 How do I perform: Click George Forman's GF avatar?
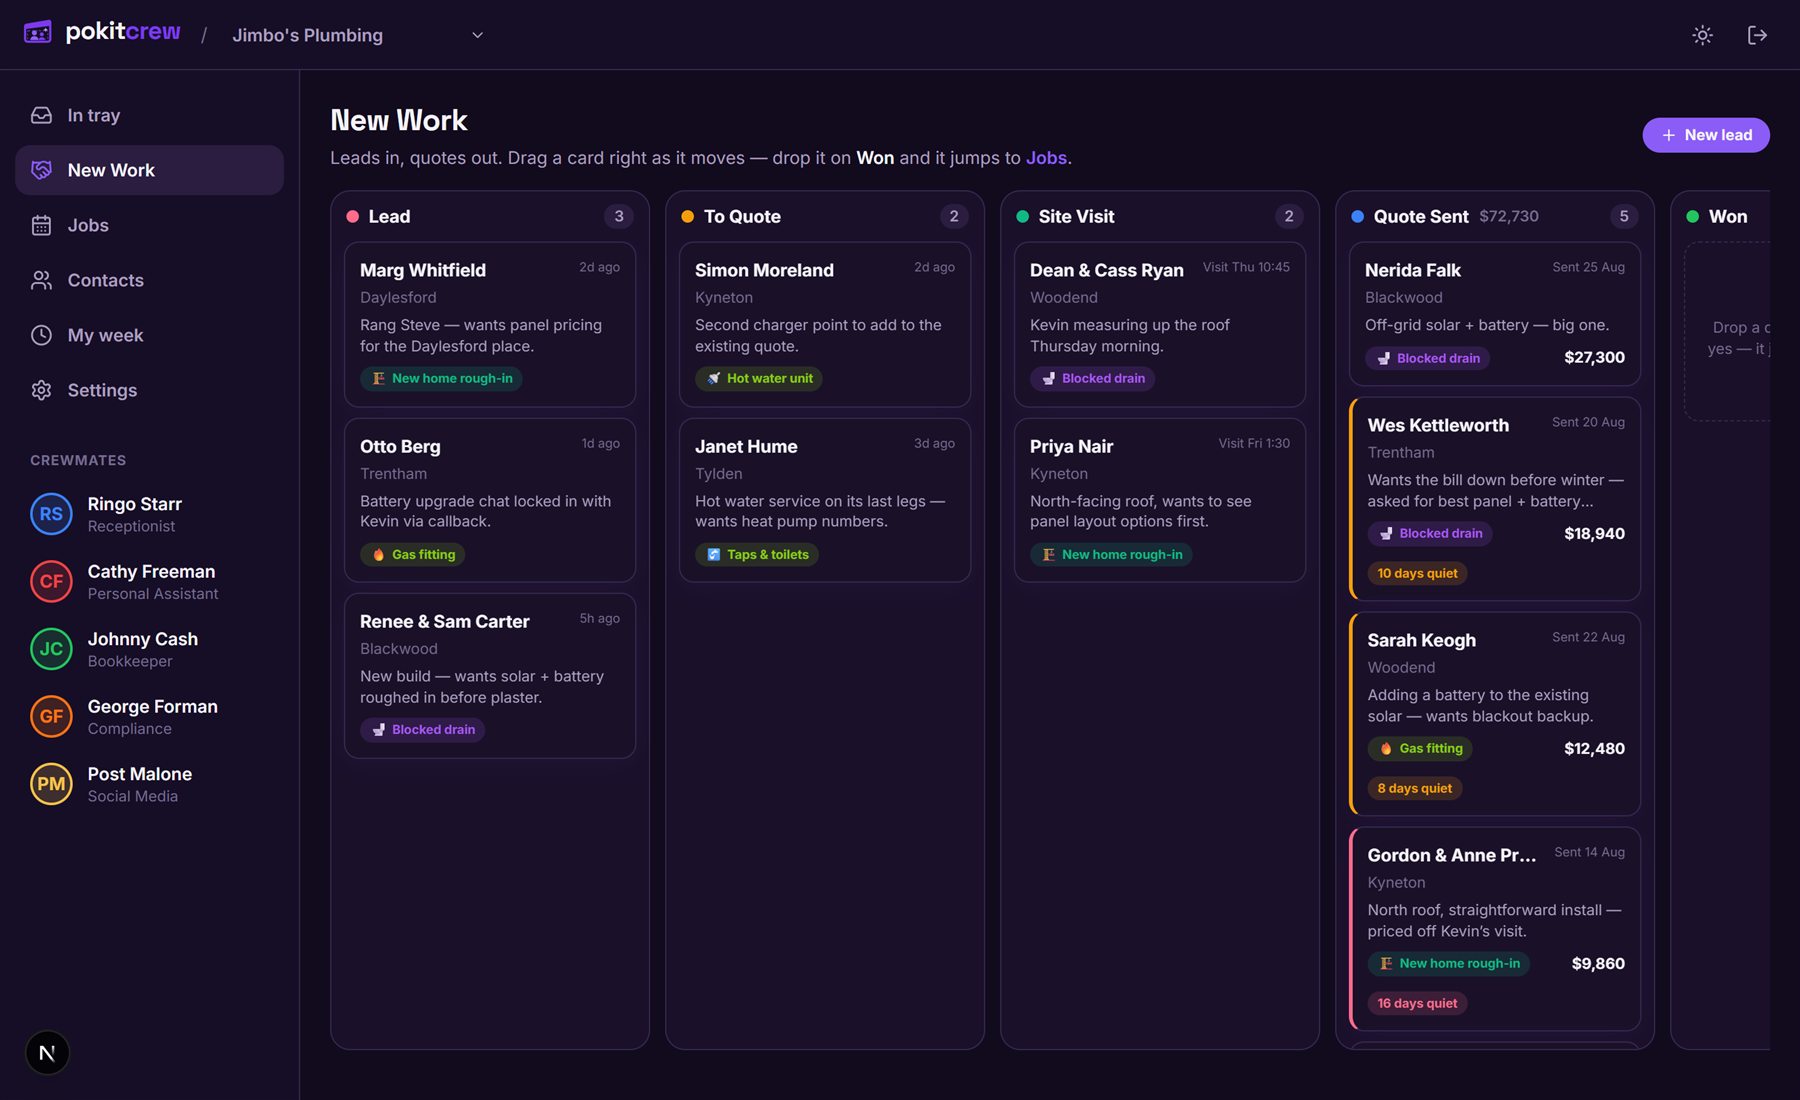(51, 716)
